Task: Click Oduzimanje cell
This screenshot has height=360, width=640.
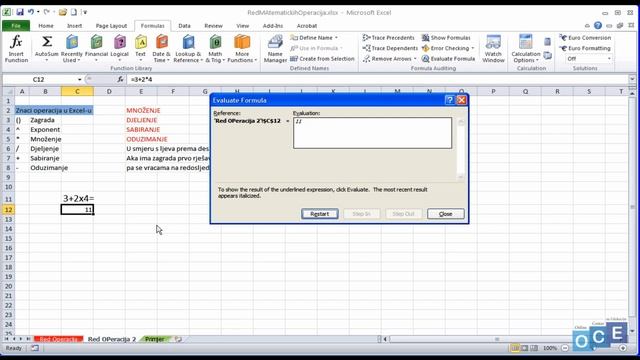Action: point(45,167)
